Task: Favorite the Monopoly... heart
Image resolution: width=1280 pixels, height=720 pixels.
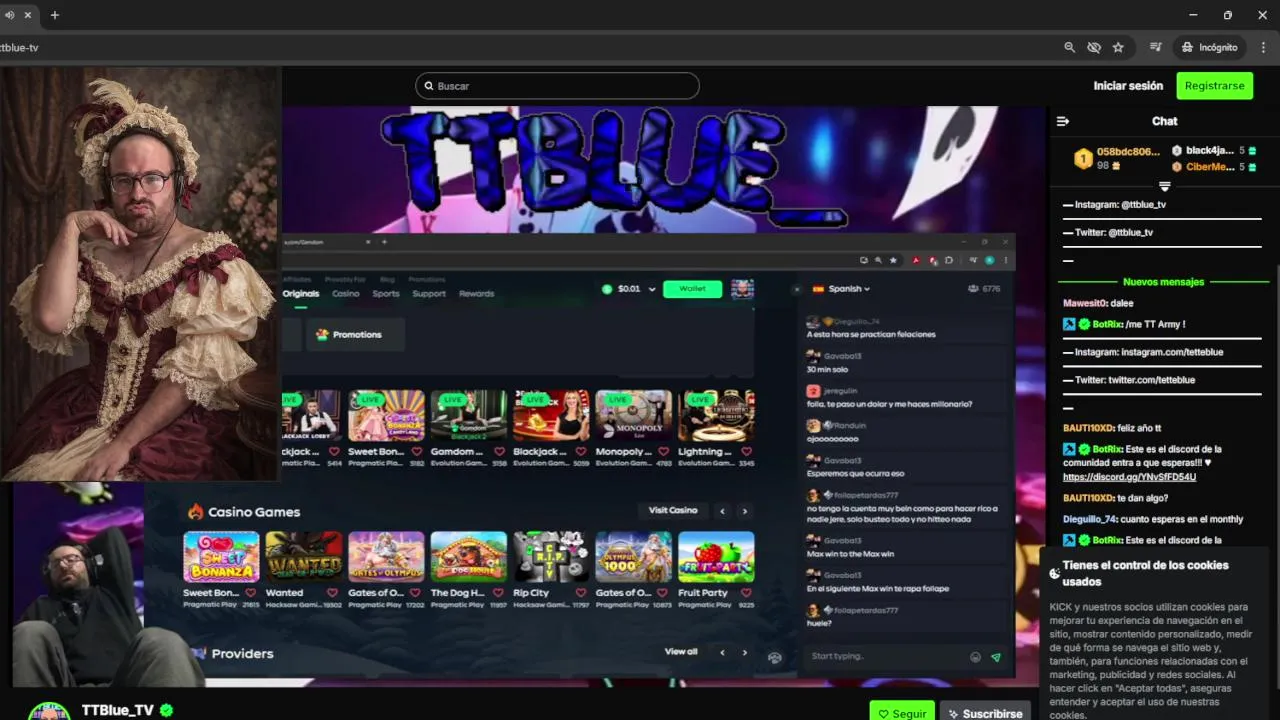Action: coord(664,452)
